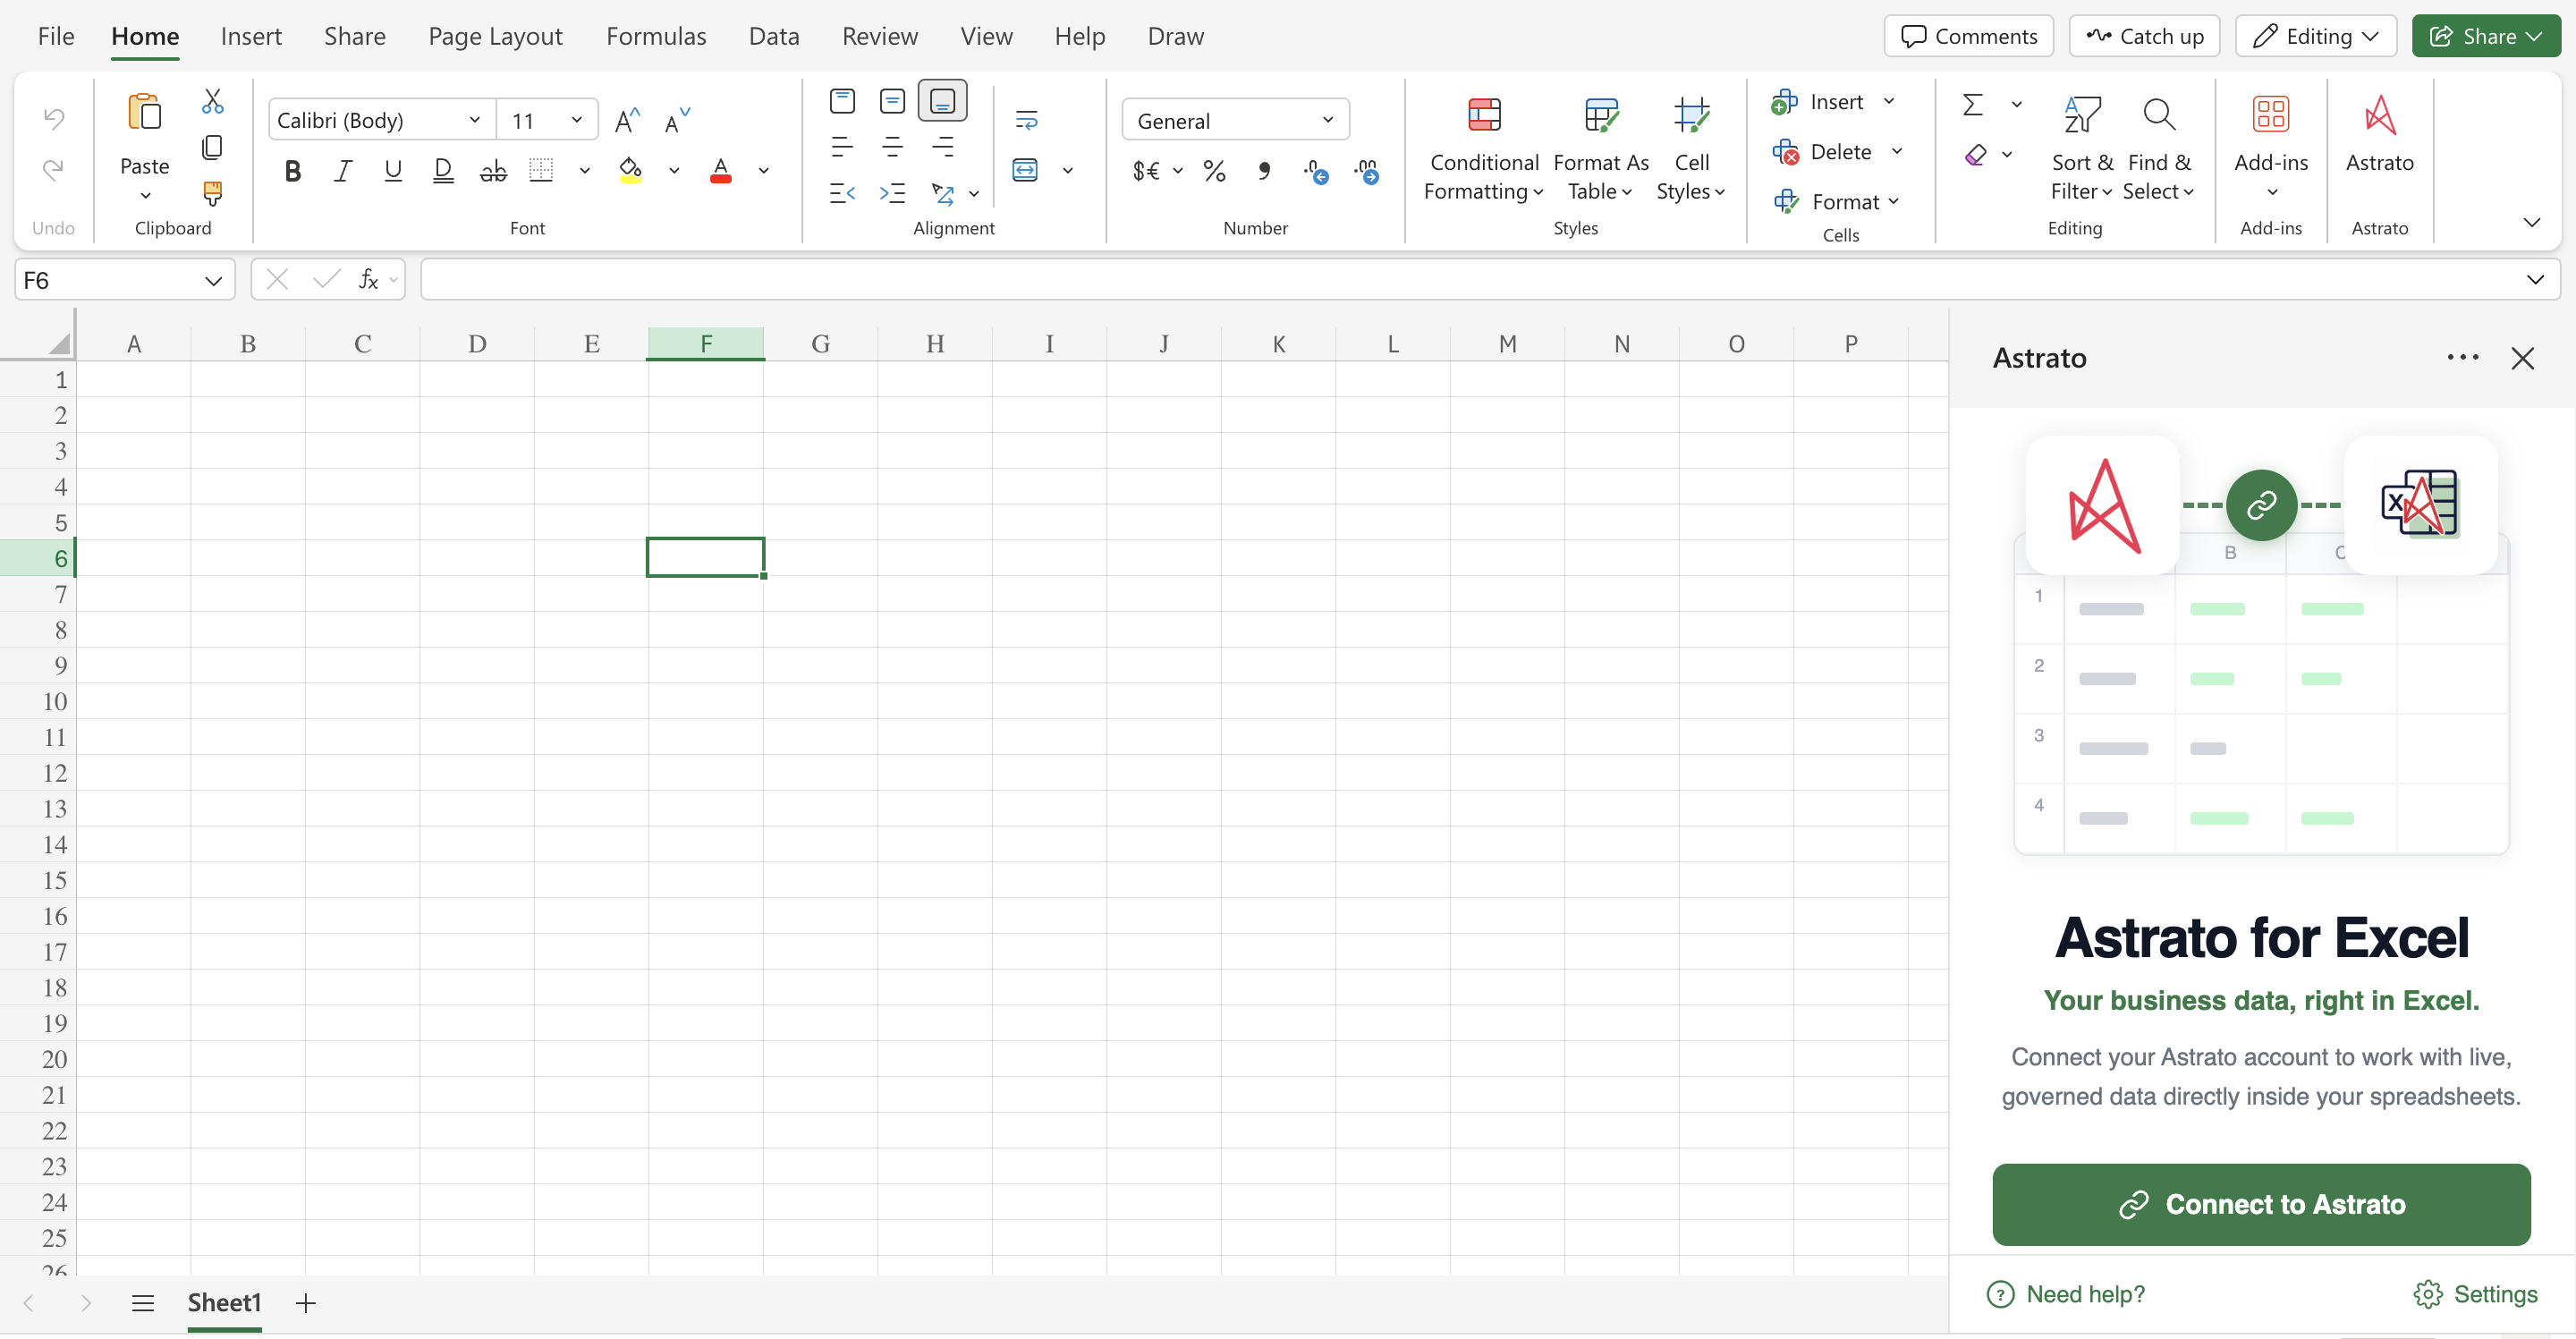Click the text Orientation icon

[x=942, y=193]
